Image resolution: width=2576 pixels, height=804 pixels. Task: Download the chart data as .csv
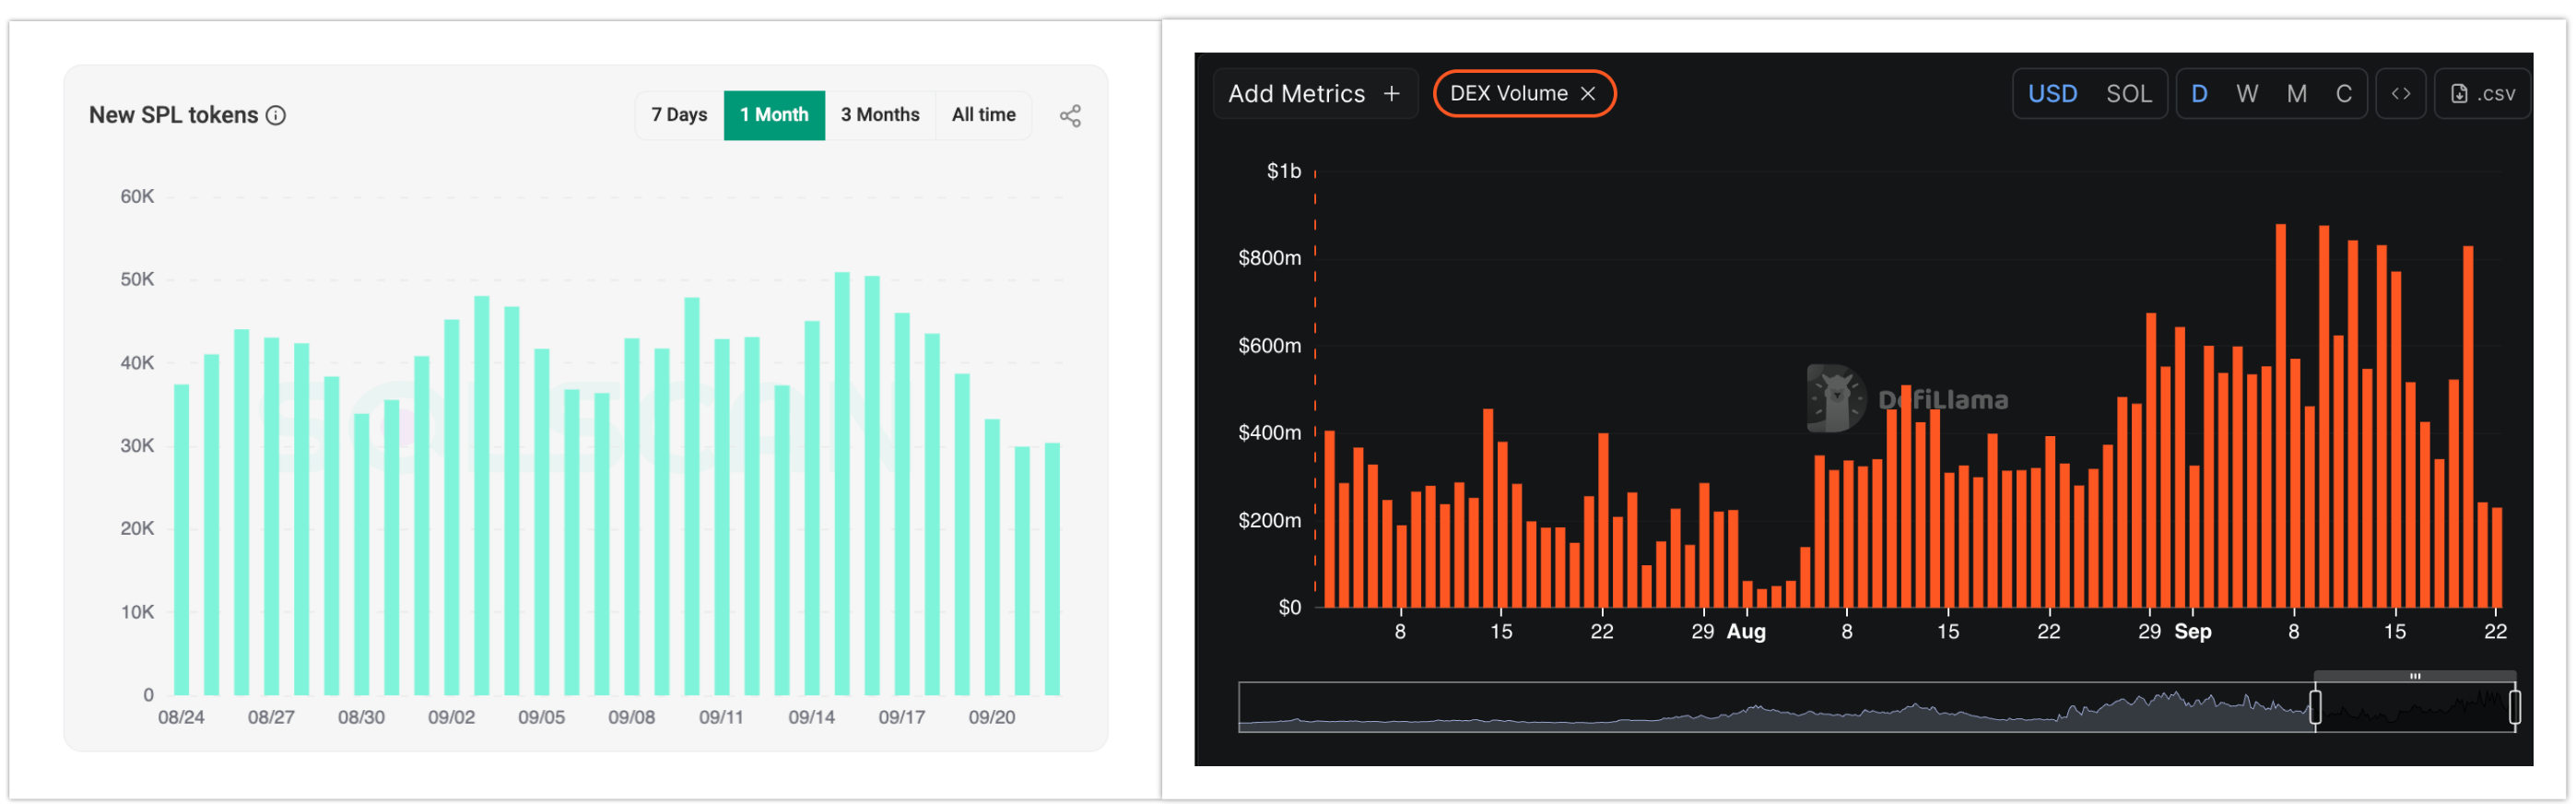(x=2482, y=94)
